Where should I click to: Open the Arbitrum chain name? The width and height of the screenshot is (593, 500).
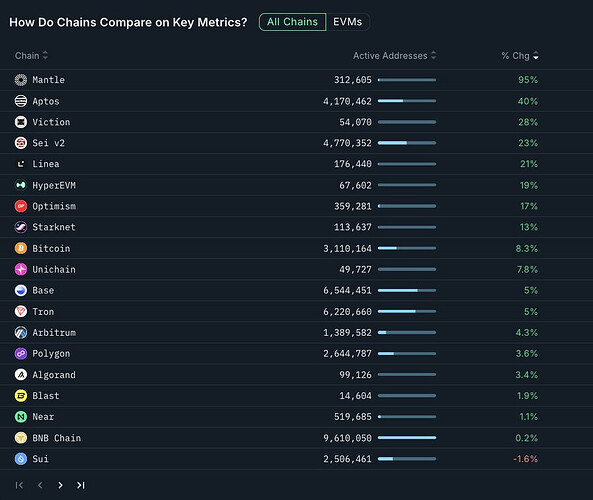tap(54, 332)
